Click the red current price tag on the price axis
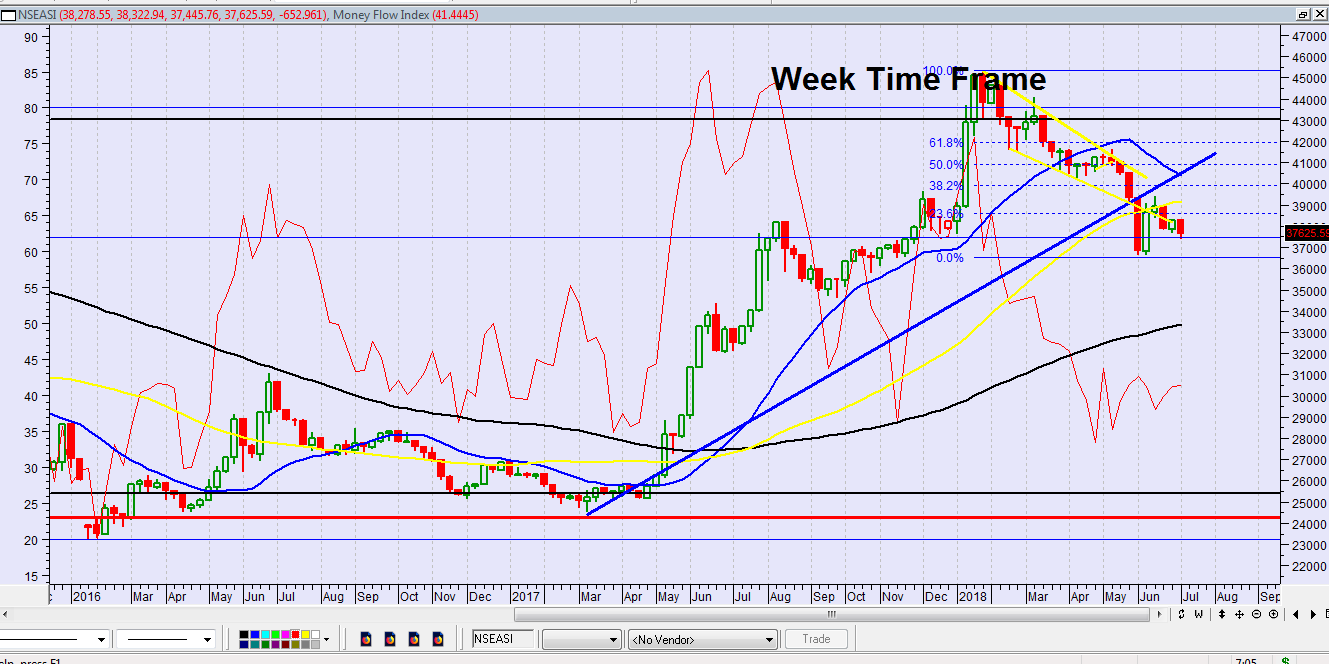This screenshot has height=664, width=1329. [1307, 234]
